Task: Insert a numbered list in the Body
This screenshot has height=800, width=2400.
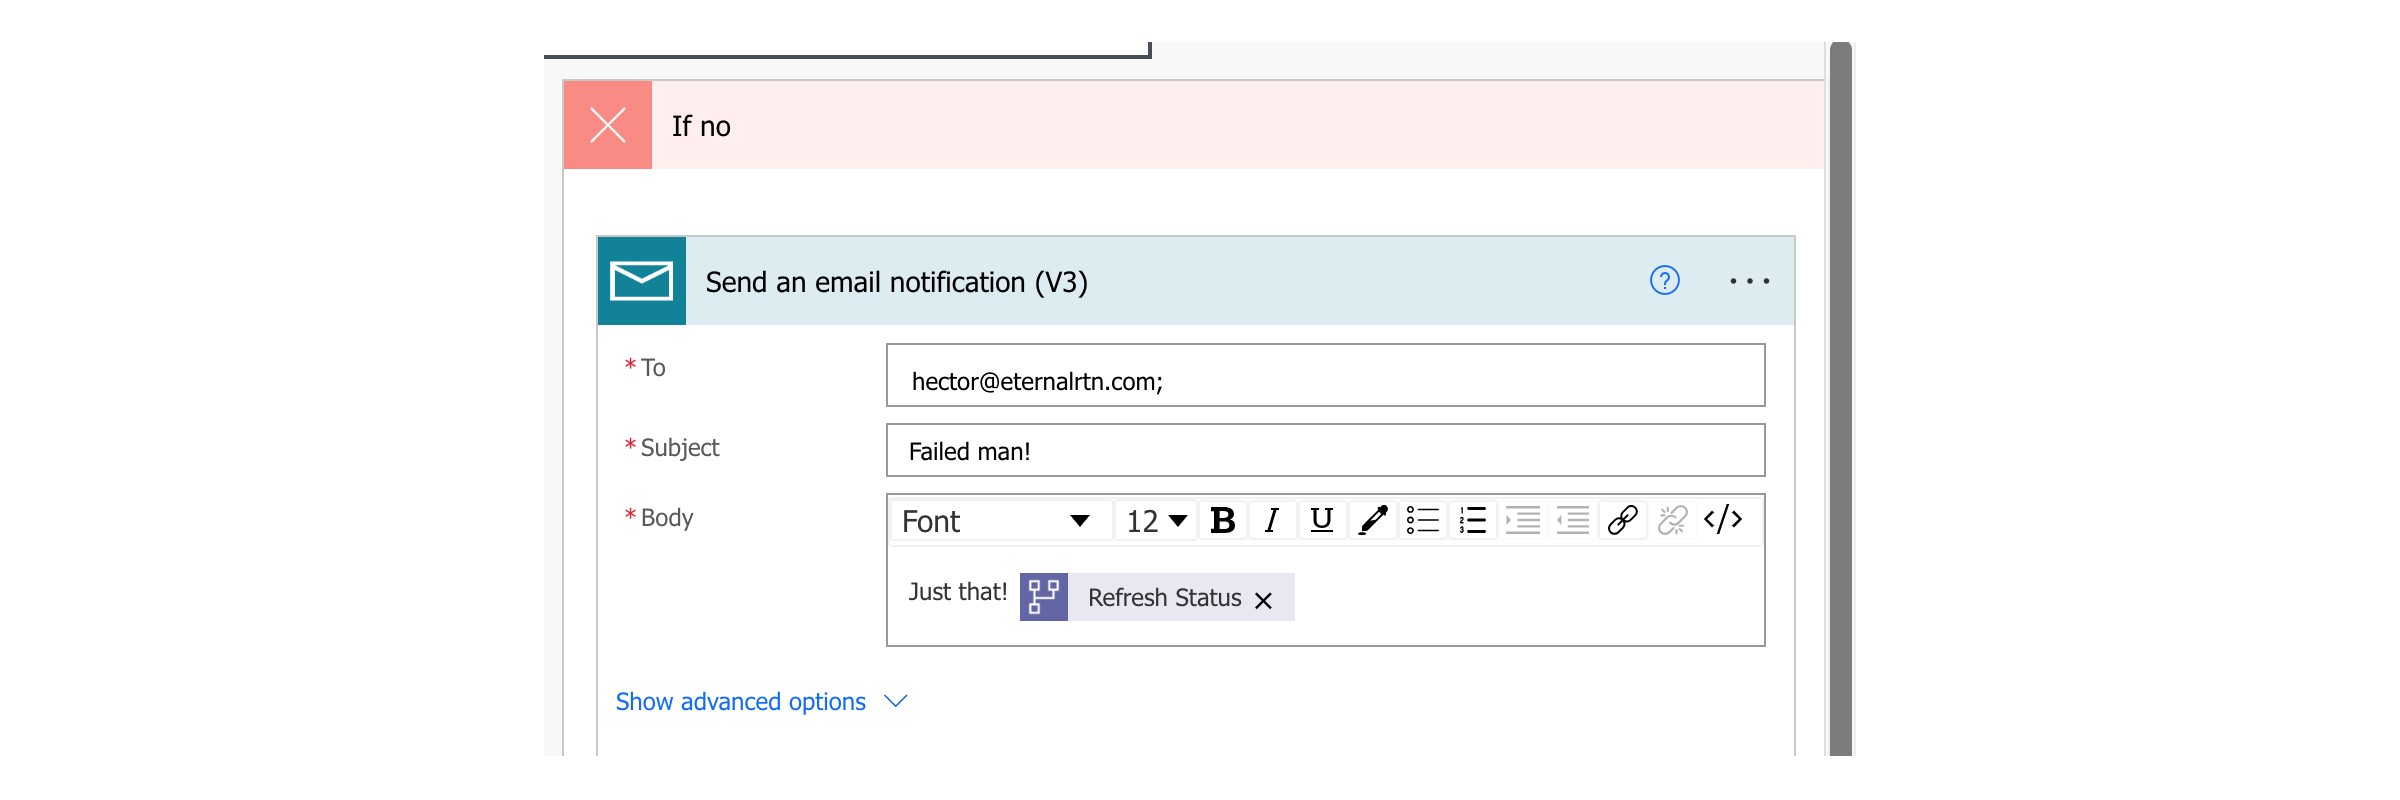Action: (1472, 520)
